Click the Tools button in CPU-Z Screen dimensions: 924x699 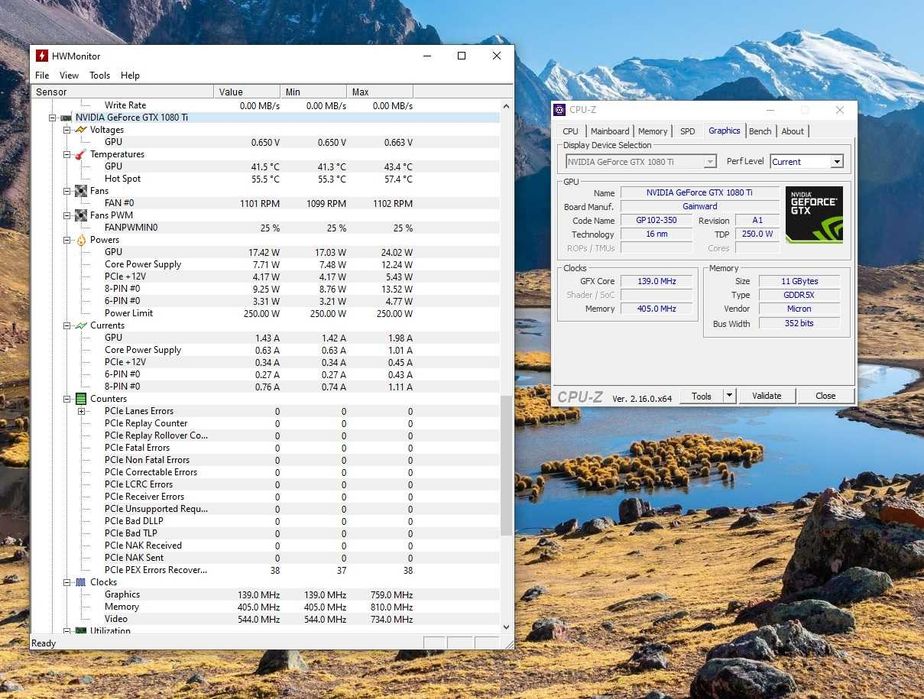[x=701, y=396]
